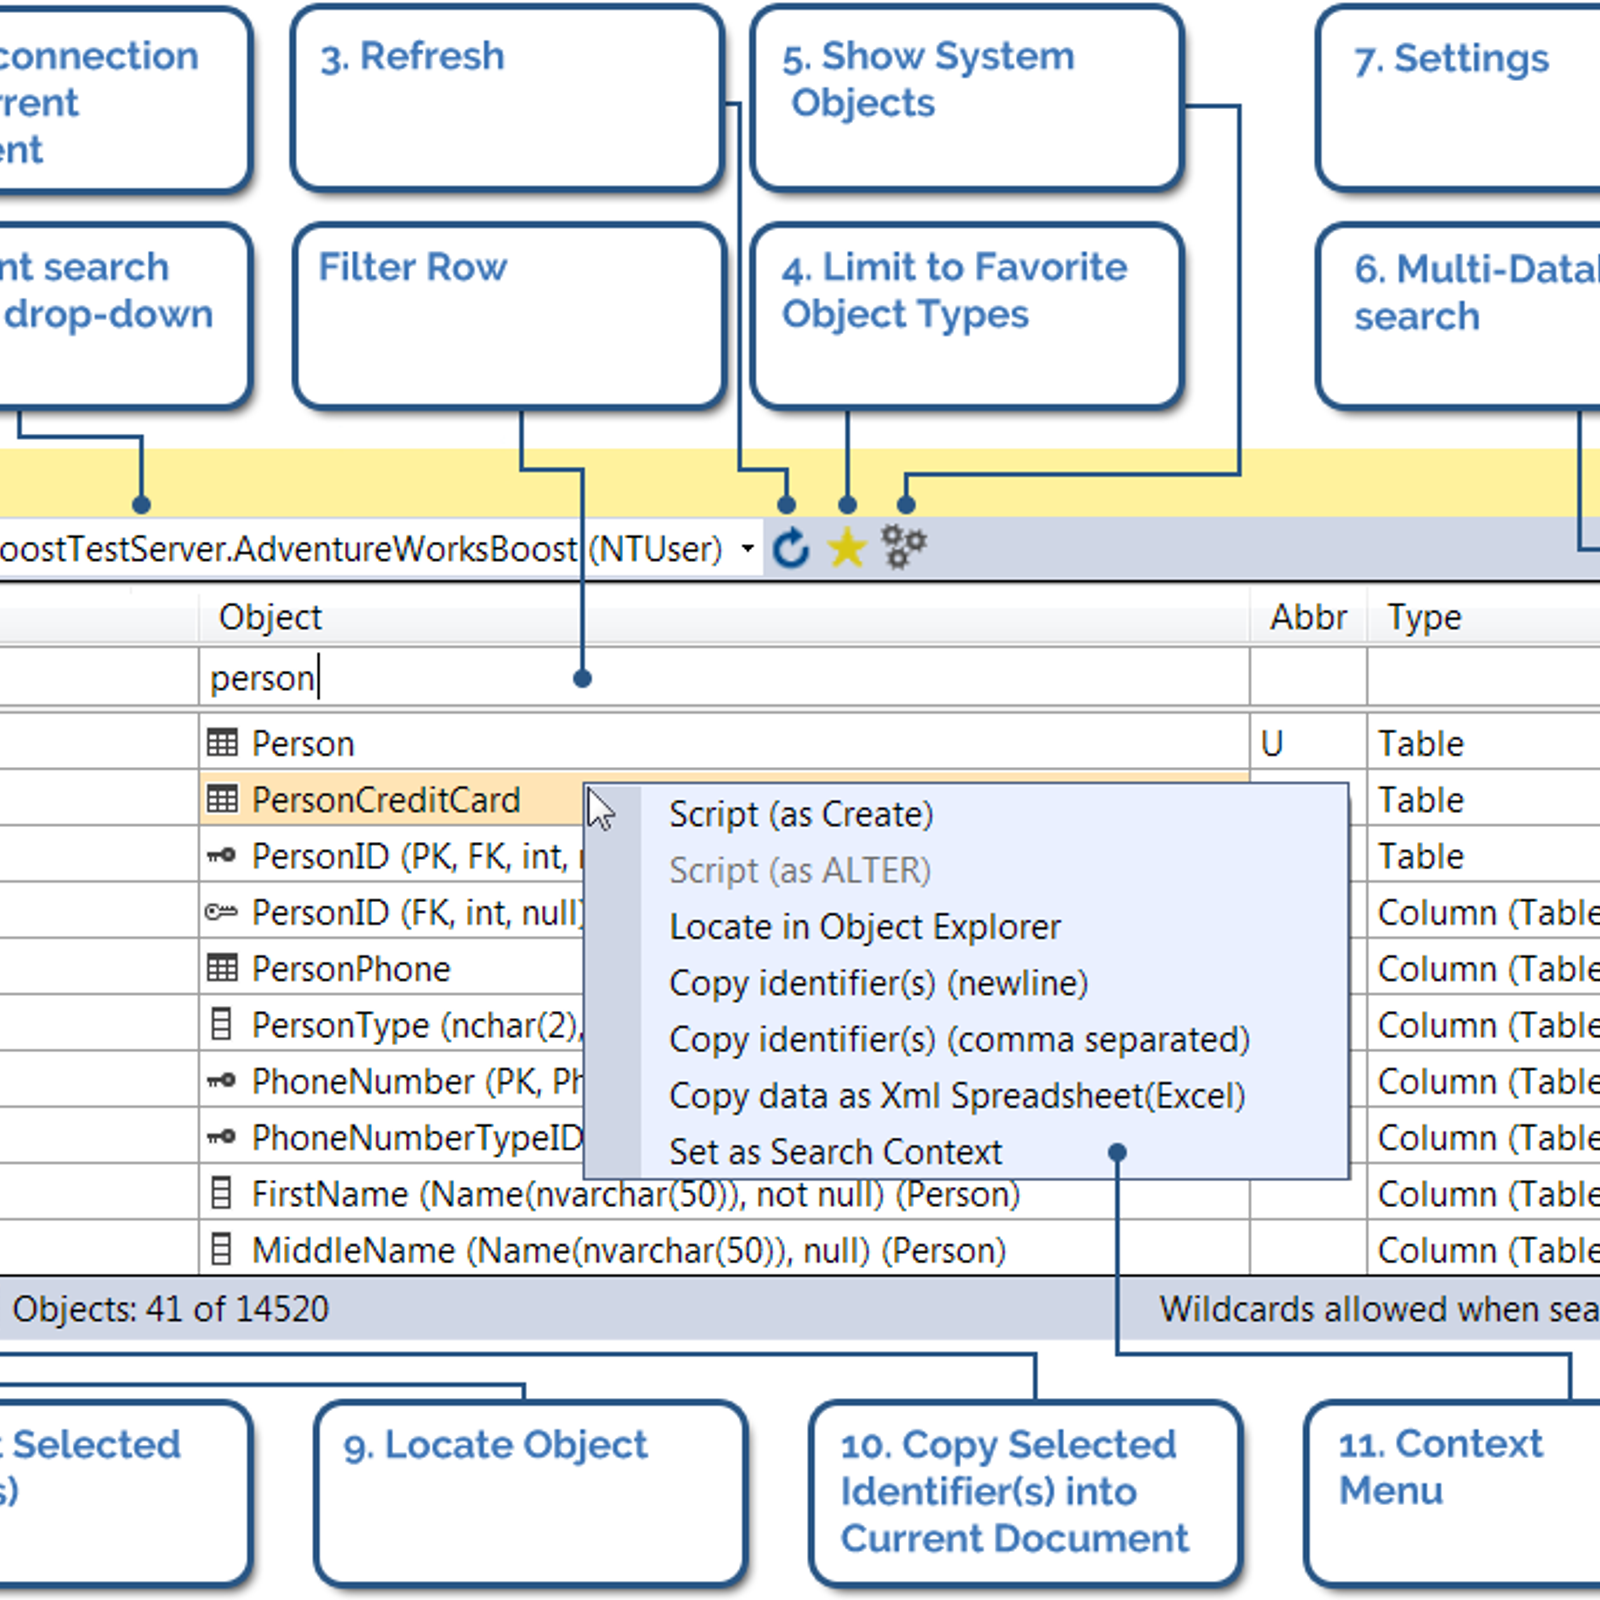The image size is (1600, 1600).
Task: Toggle the Show System Objects gears icon
Action: coord(904,547)
